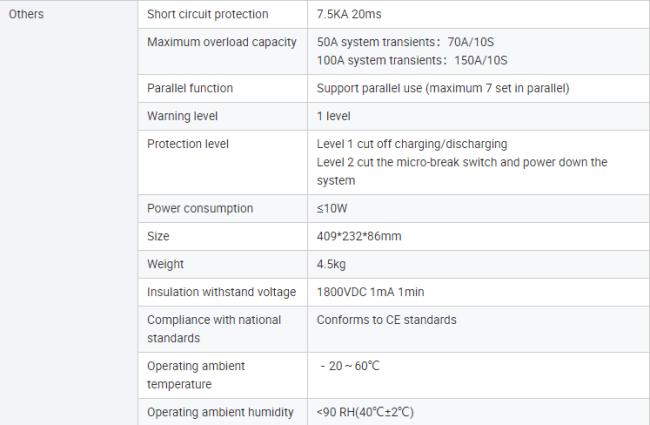Select the "Warning level" label
650x425 pixels.
[x=182, y=116]
